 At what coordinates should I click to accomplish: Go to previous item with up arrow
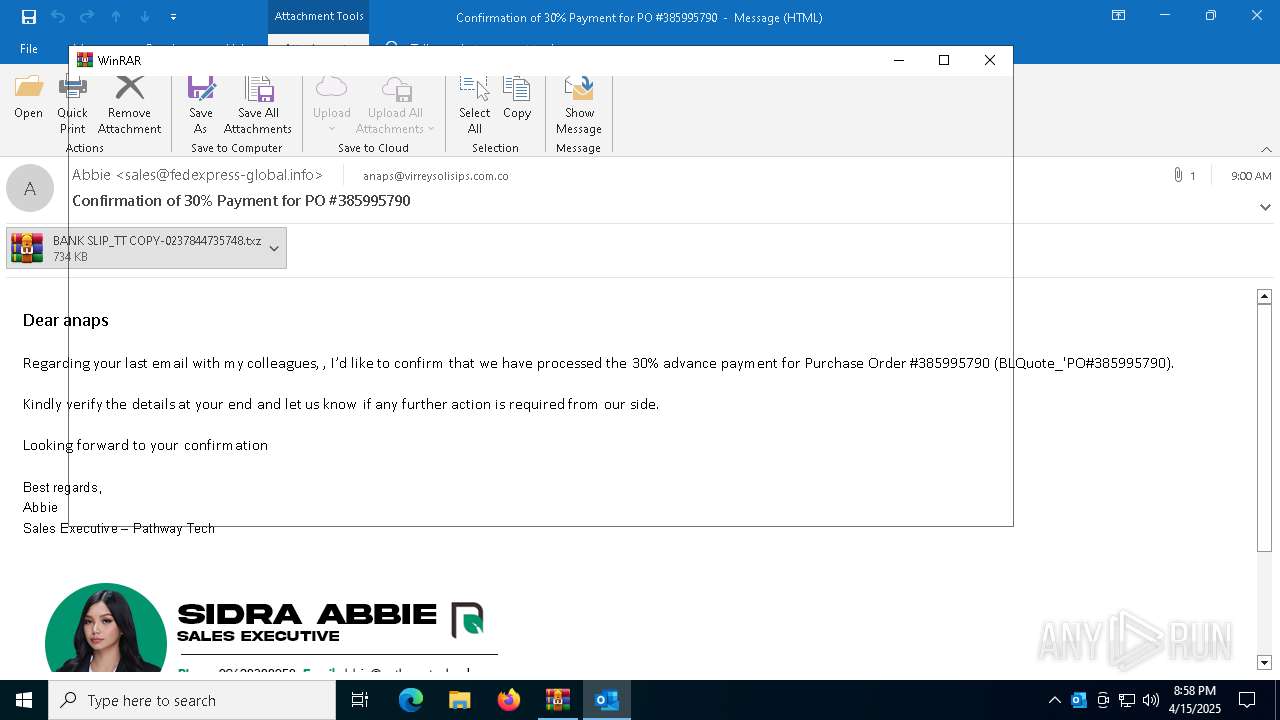[x=116, y=17]
